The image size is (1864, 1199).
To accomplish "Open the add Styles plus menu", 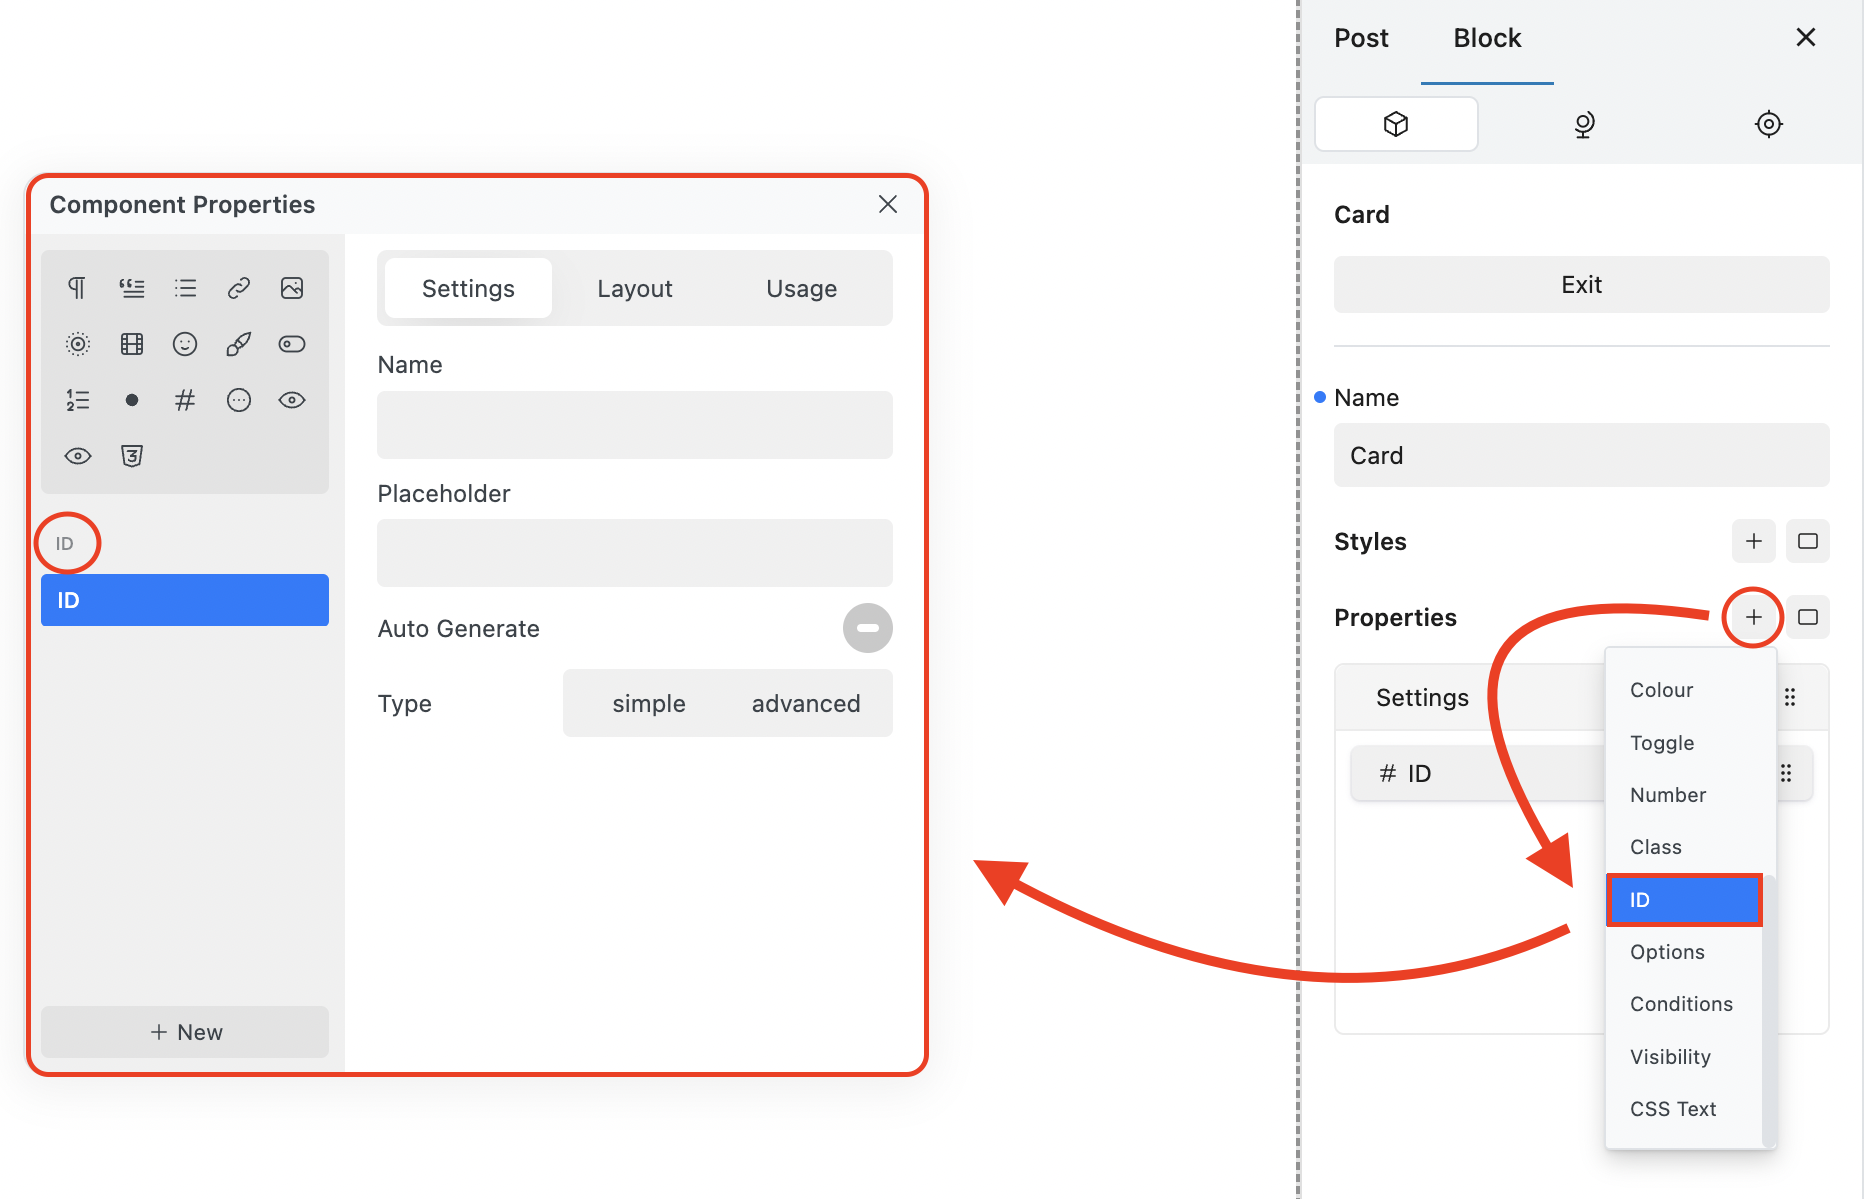I will [x=1753, y=541].
